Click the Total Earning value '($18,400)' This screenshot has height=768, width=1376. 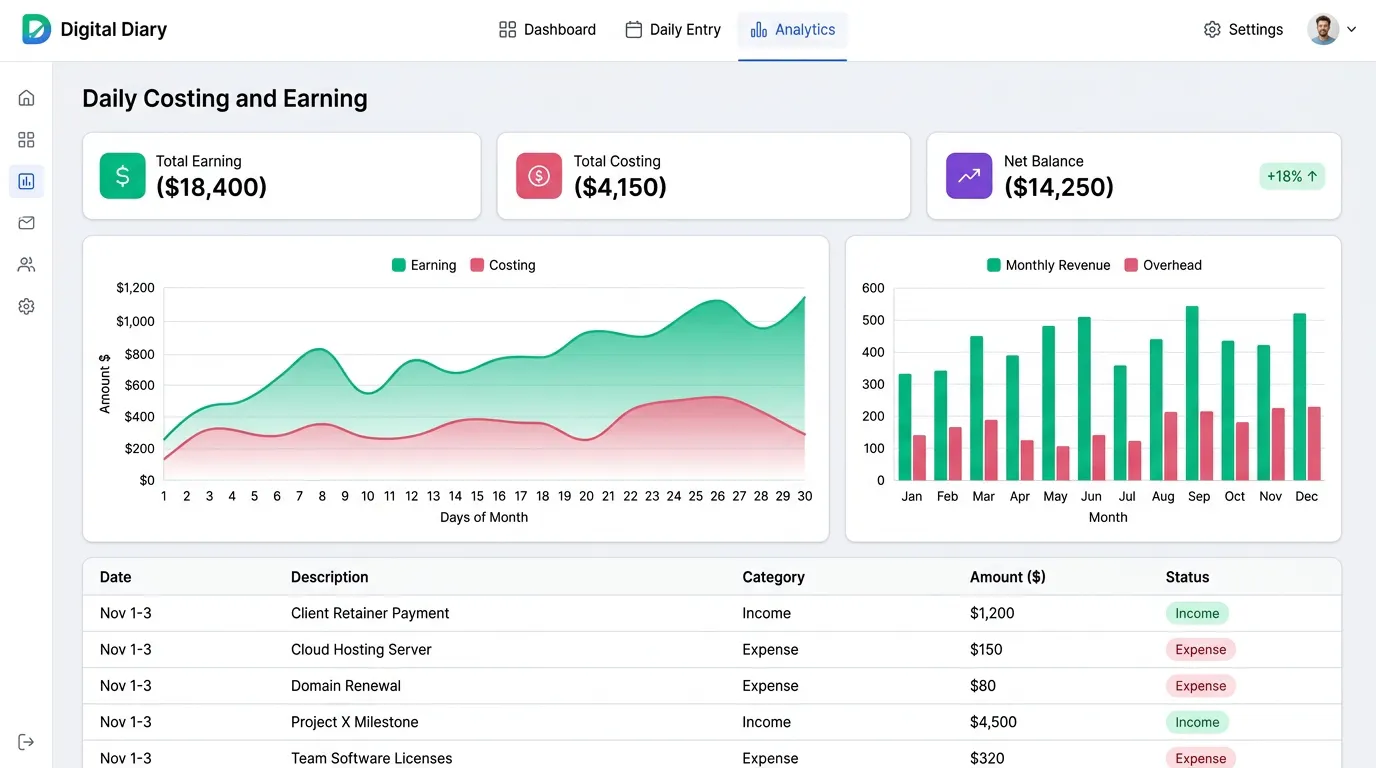(x=212, y=187)
